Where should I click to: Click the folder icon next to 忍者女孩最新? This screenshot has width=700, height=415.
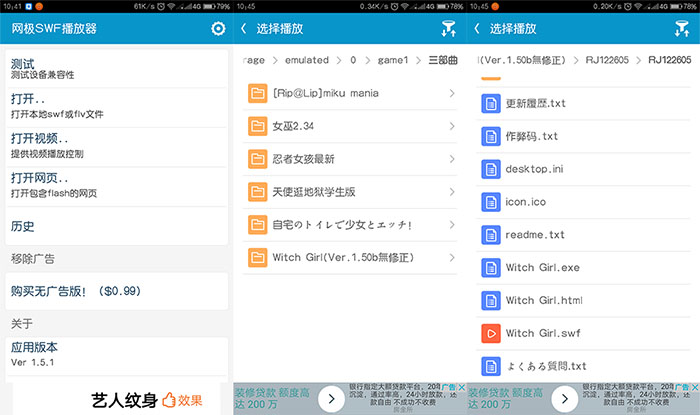(258, 159)
